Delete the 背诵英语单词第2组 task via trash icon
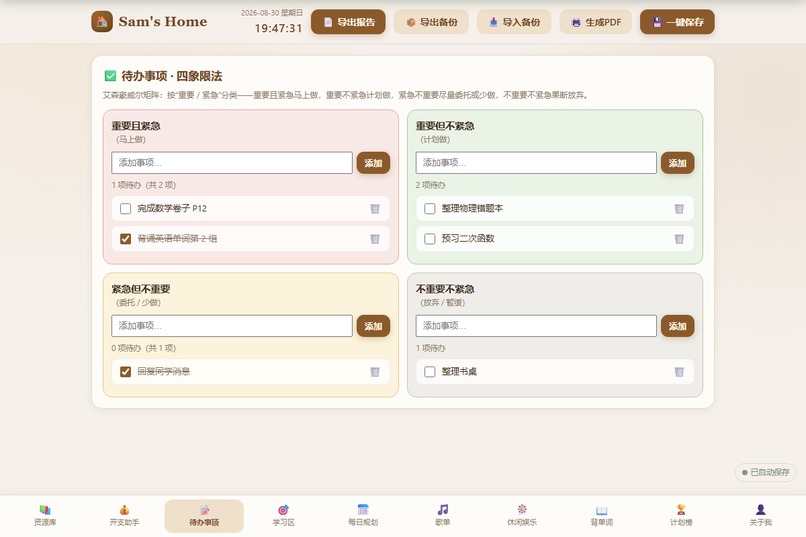806x537 pixels. (x=375, y=239)
